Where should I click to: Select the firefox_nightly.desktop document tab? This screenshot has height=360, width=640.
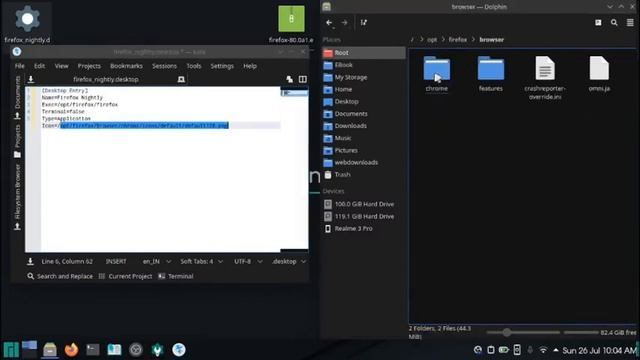click(x=106, y=79)
